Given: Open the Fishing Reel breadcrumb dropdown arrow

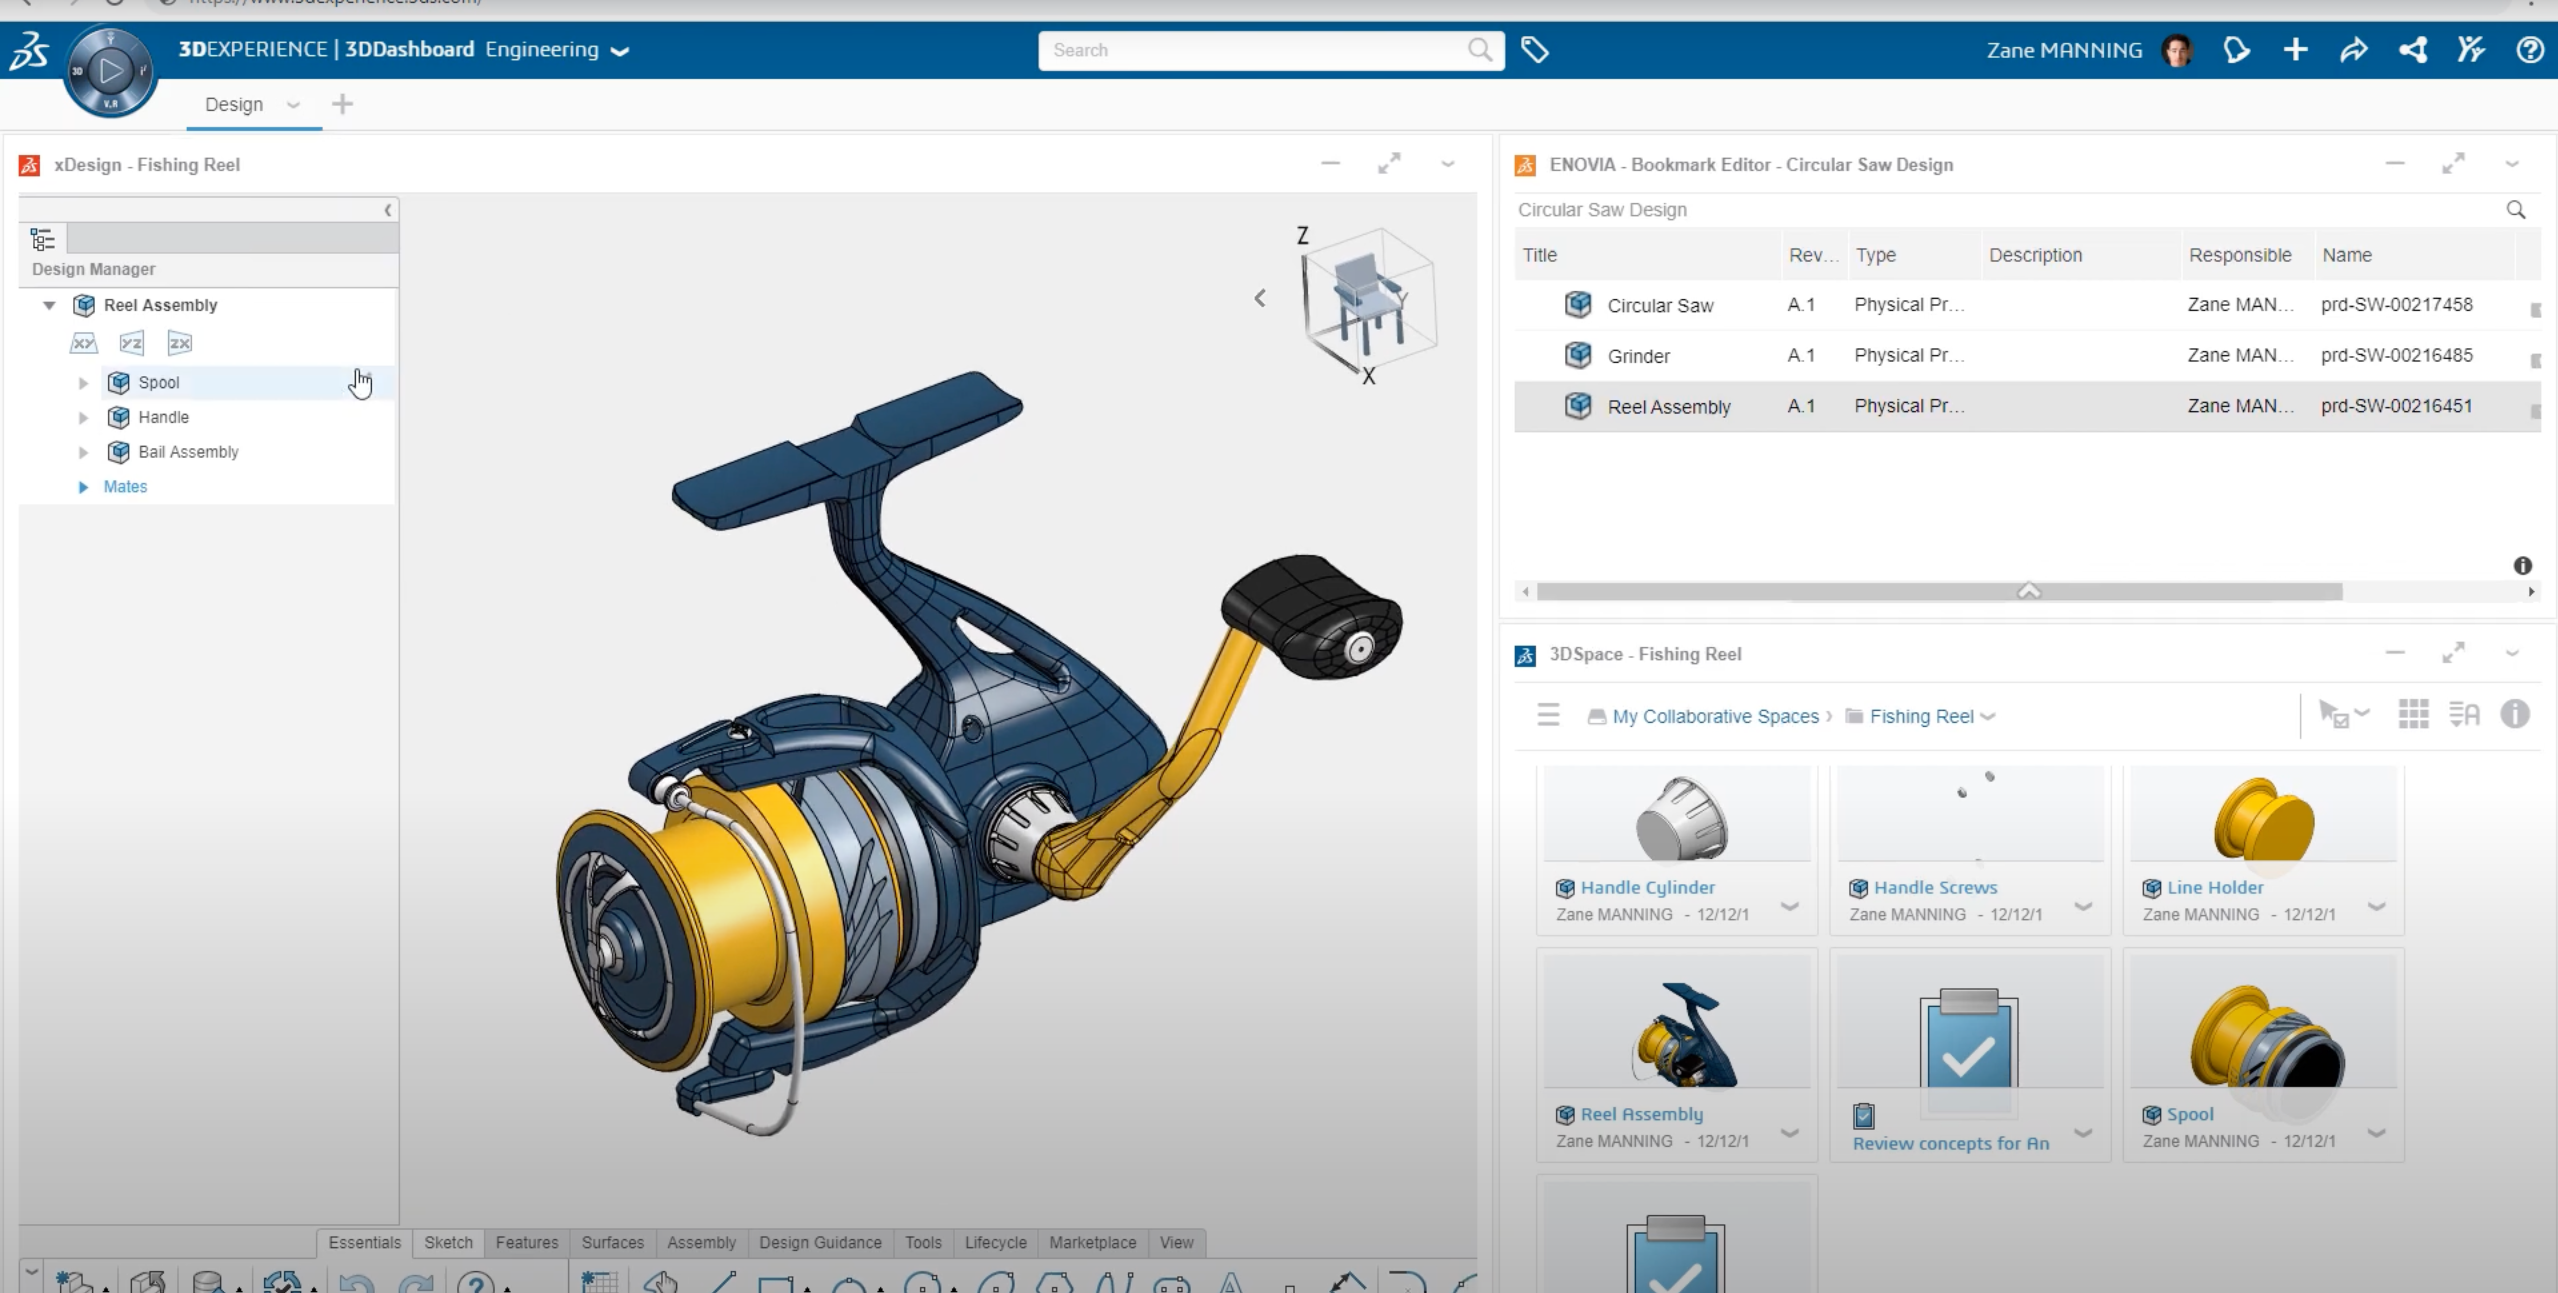Looking at the screenshot, I should [1988, 717].
